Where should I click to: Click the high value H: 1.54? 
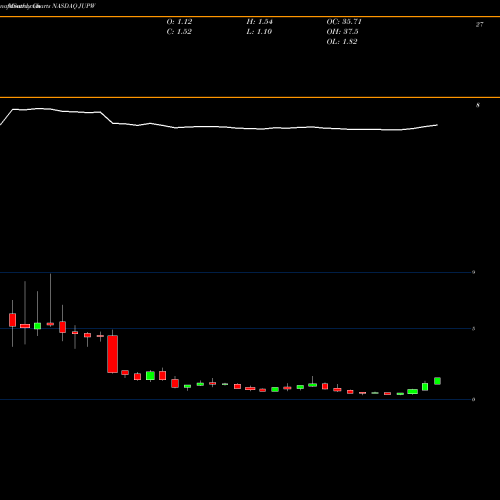(x=259, y=22)
